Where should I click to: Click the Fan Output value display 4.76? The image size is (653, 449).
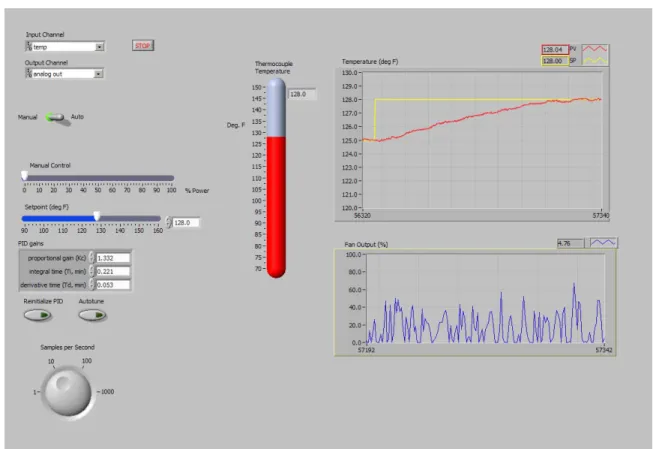click(571, 243)
